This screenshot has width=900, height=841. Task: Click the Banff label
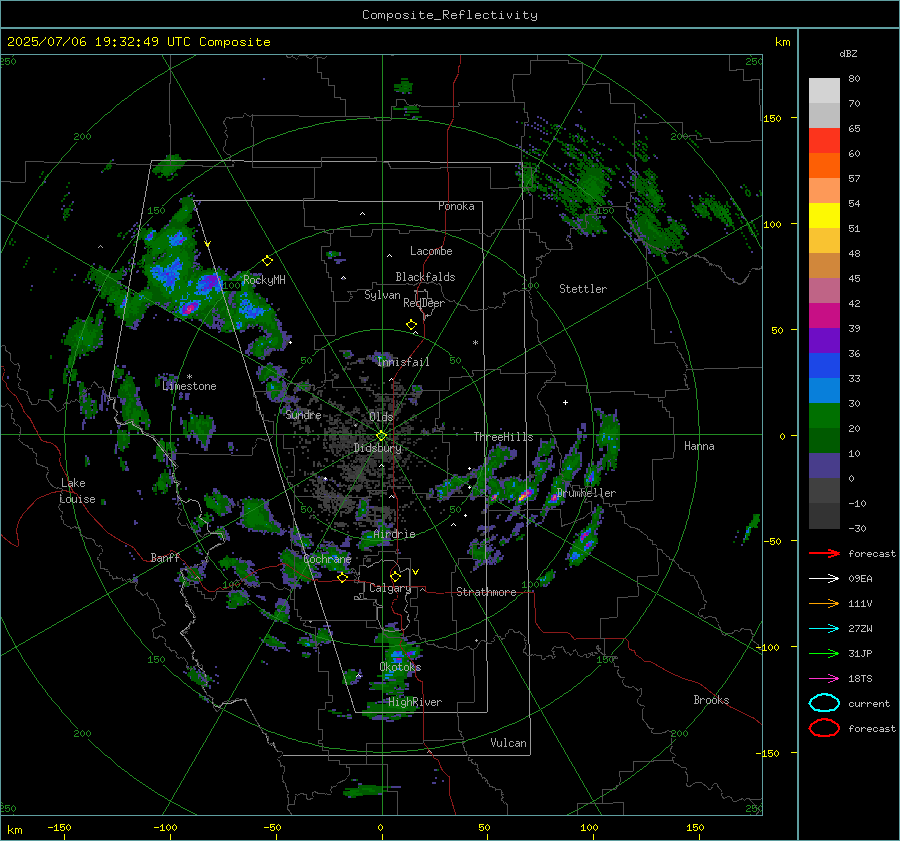tap(165, 557)
